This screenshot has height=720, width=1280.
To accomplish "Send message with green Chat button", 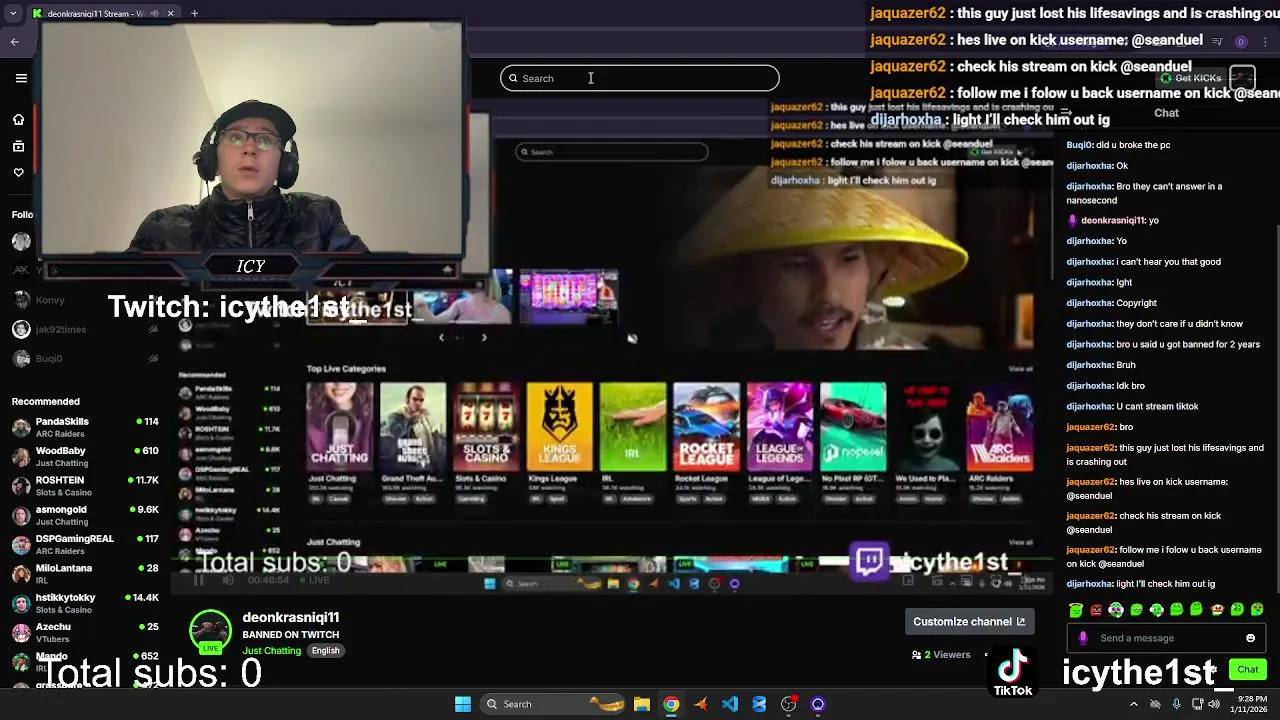I will [x=1248, y=669].
